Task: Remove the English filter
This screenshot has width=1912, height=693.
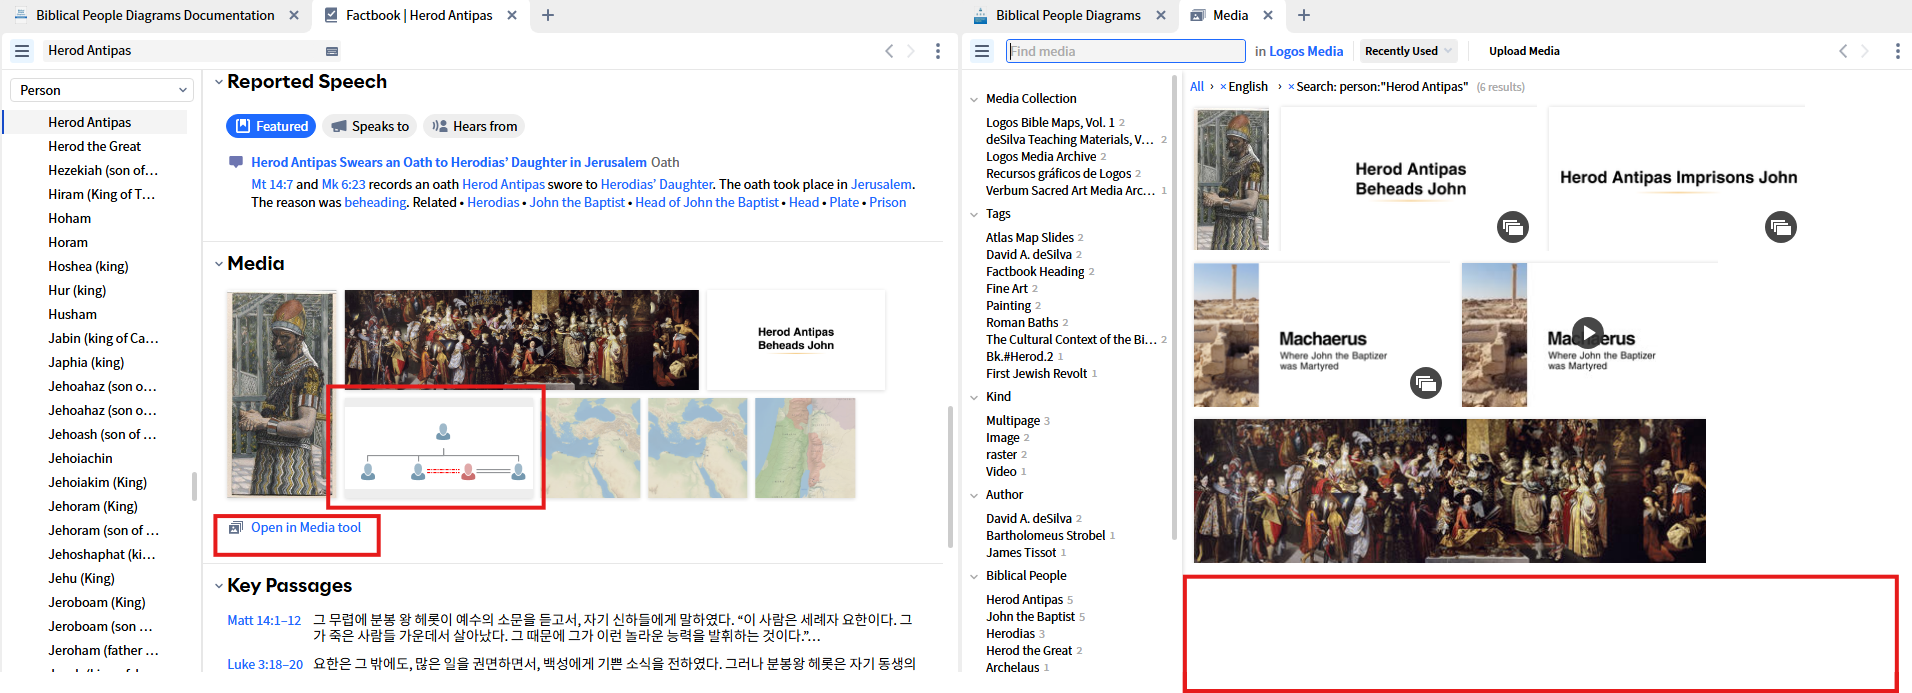Action: [1223, 87]
